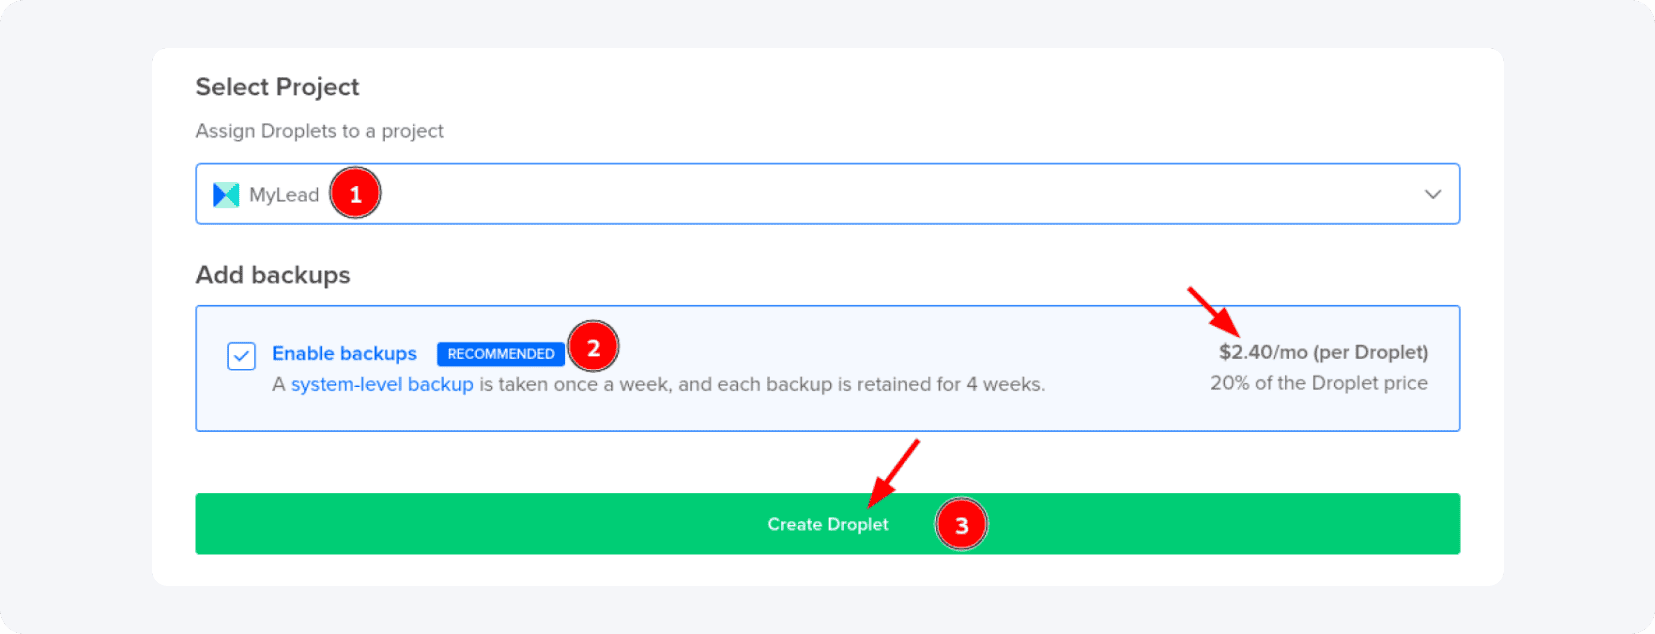The width and height of the screenshot is (1655, 634).
Task: Click the red numbered badge 3
Action: click(x=962, y=523)
